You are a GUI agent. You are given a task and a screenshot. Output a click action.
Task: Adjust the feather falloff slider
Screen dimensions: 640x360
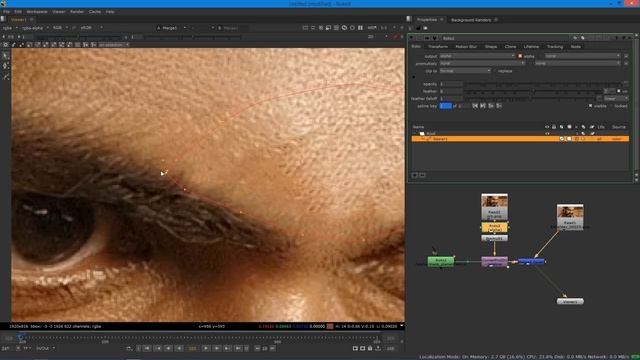tap(530, 98)
